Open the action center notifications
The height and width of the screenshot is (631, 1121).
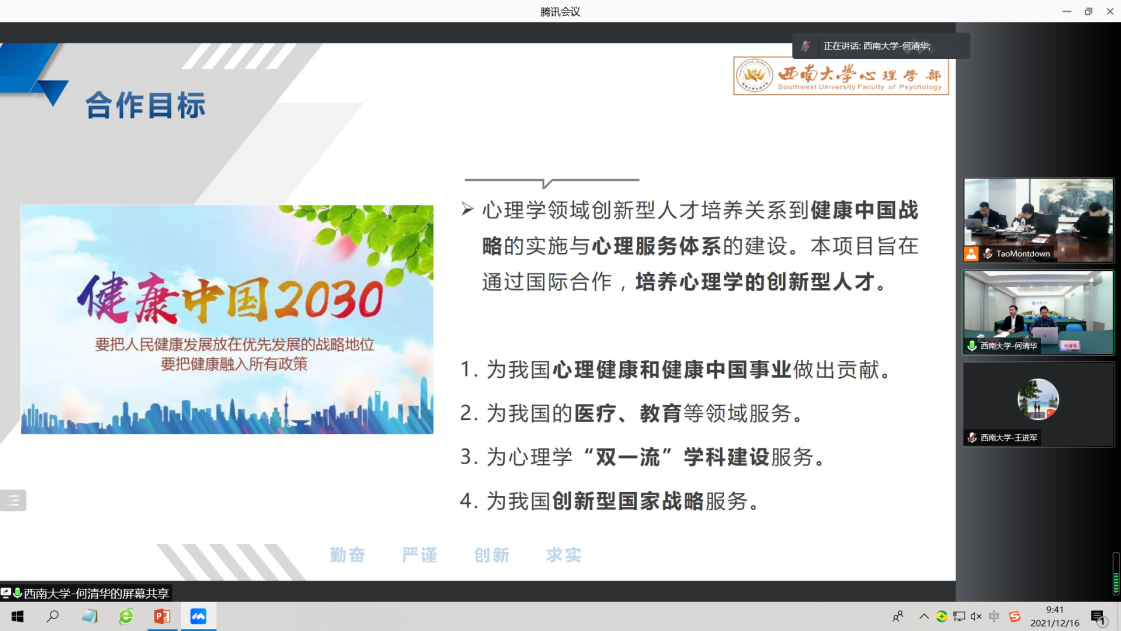click(1098, 617)
